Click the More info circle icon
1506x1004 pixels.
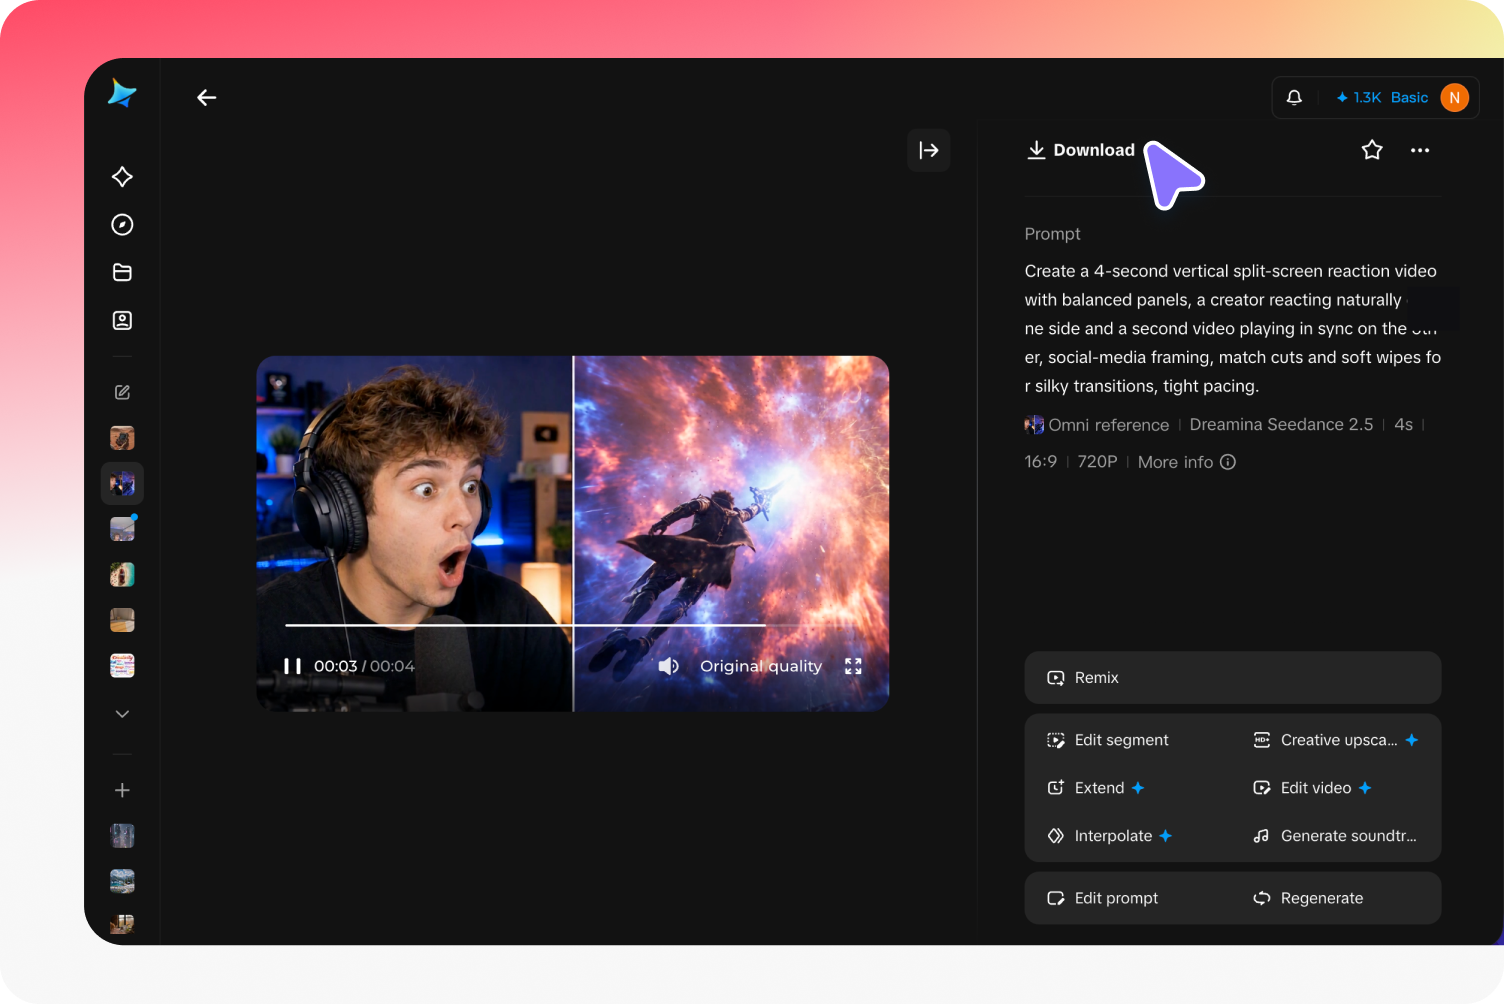click(1228, 462)
